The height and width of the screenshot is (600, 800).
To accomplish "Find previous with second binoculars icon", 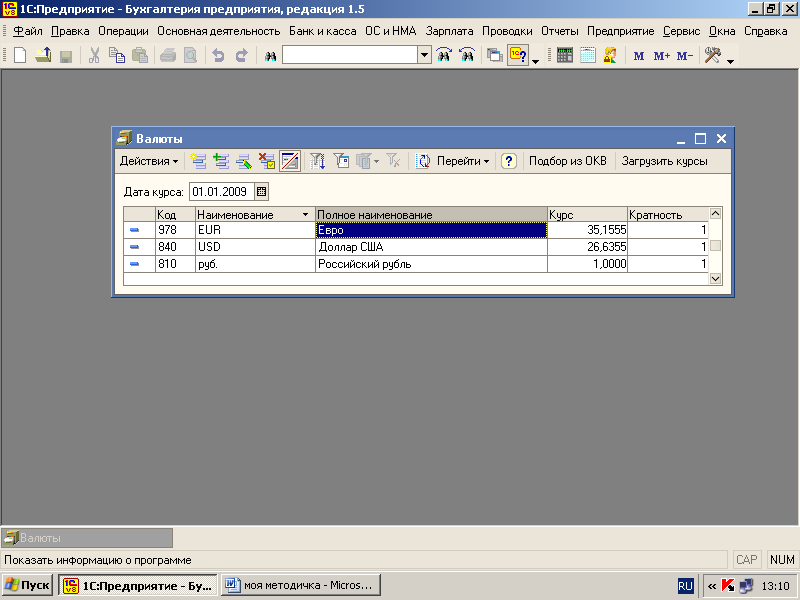I will tap(467, 55).
